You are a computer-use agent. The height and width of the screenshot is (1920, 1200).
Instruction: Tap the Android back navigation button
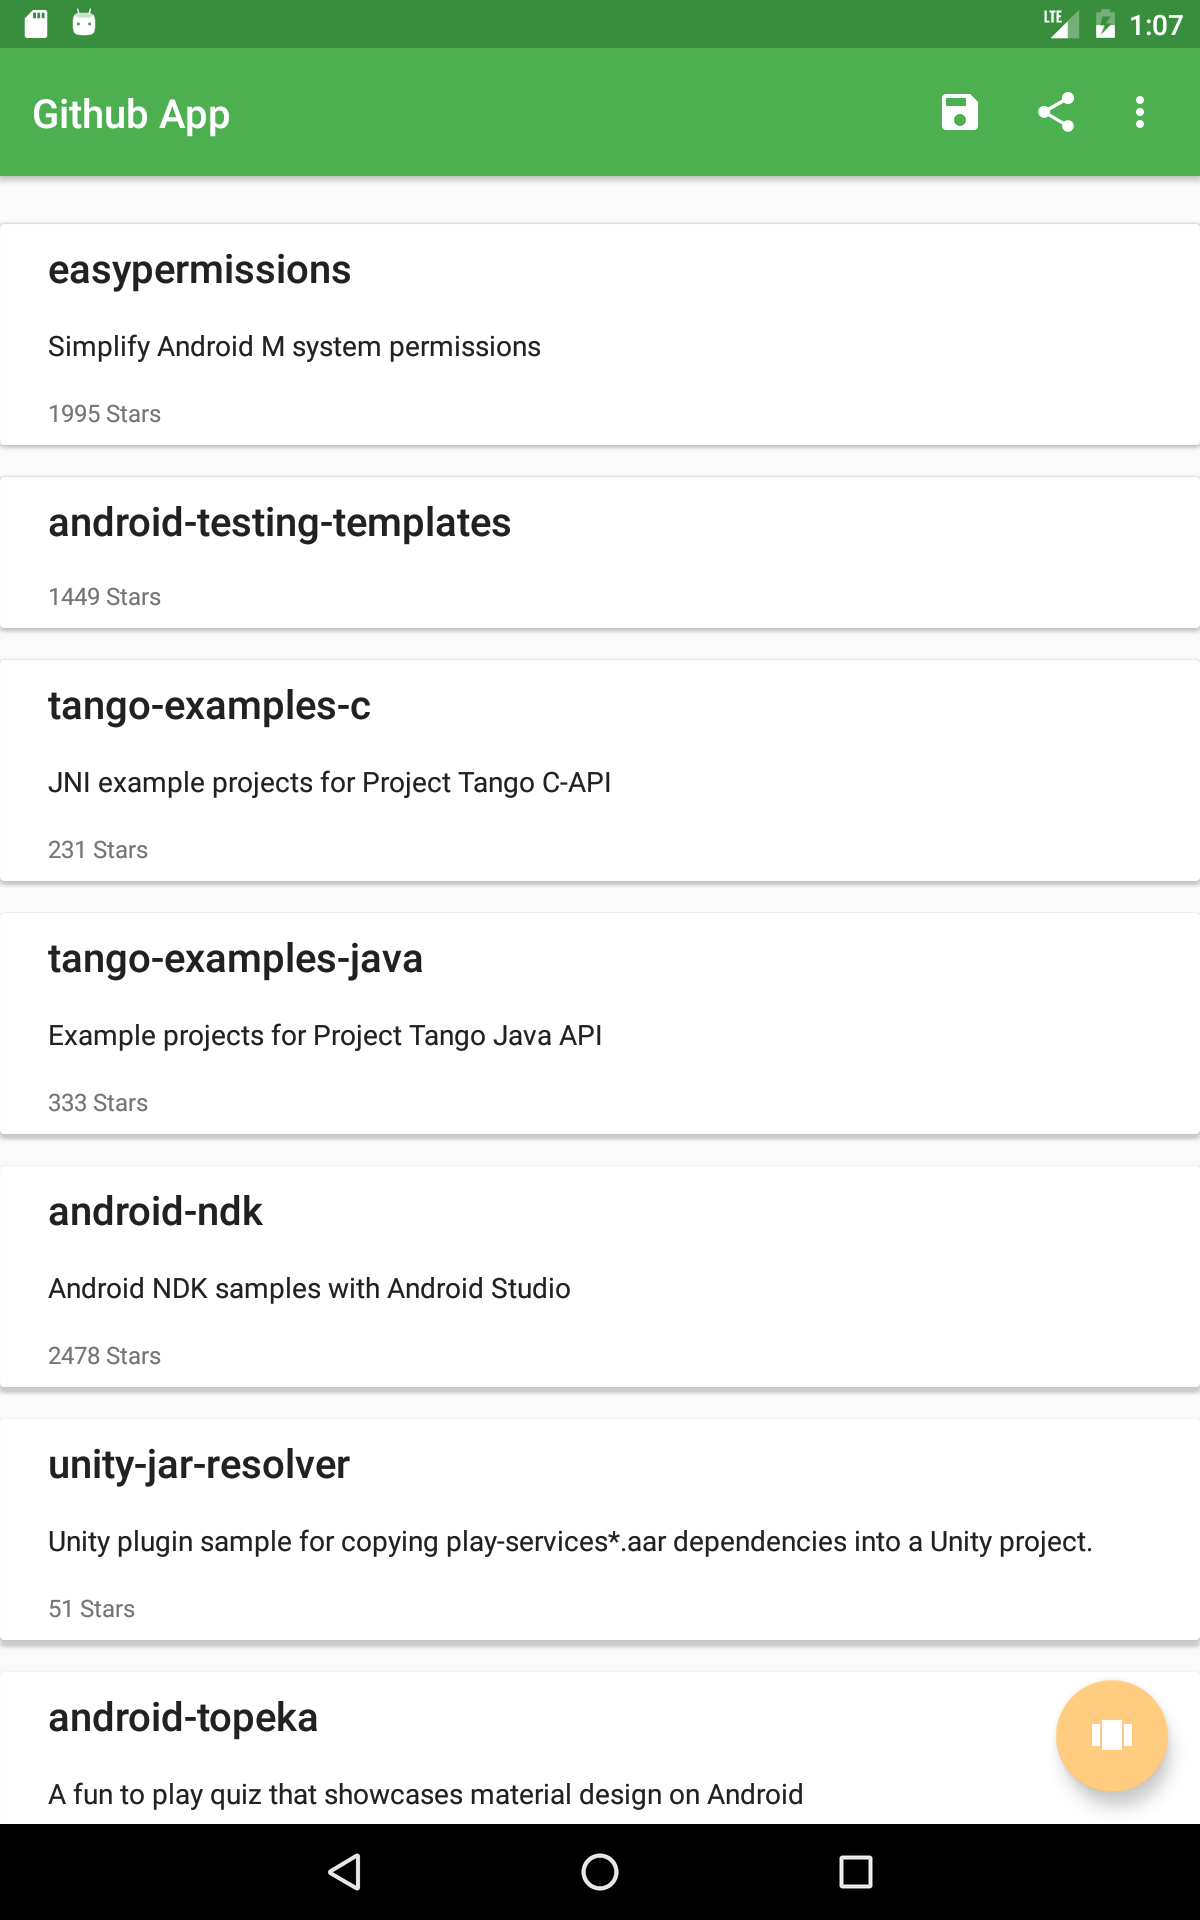click(344, 1871)
